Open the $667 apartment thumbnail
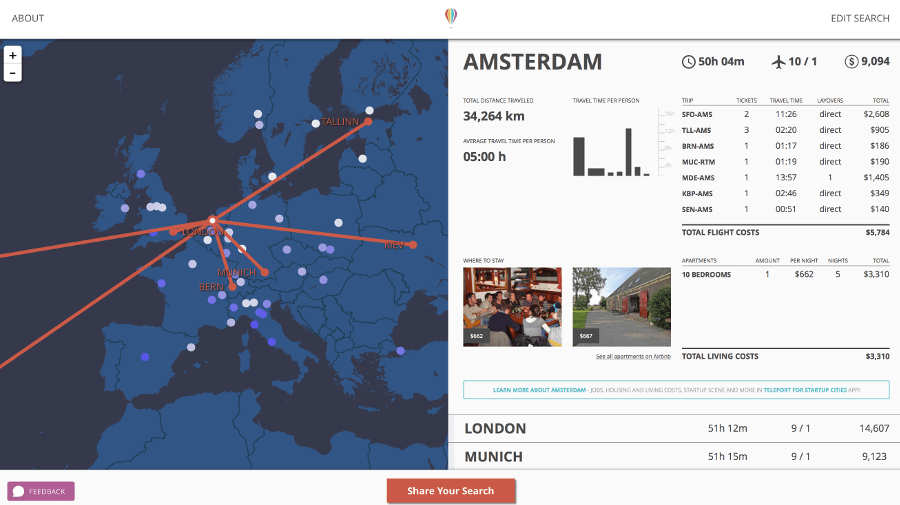The image size is (900, 505). (x=621, y=306)
